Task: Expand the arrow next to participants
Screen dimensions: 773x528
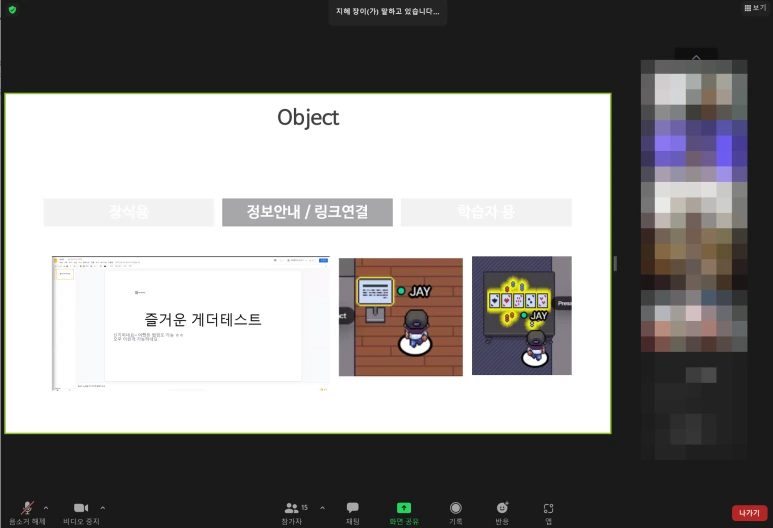Action: coord(322,507)
